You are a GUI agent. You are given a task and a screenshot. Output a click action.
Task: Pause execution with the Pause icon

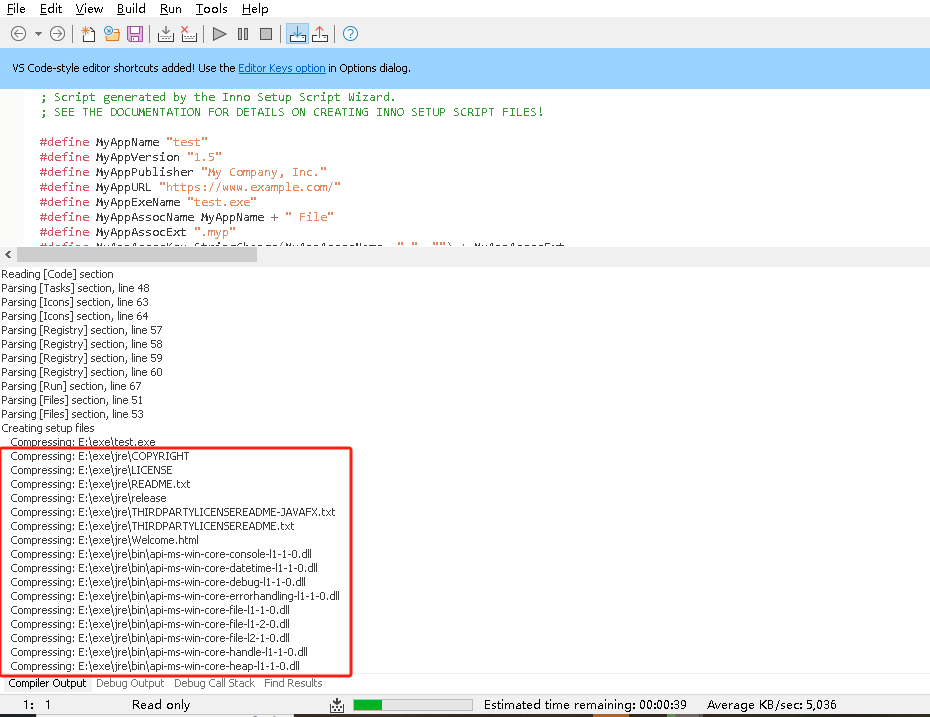(x=242, y=33)
